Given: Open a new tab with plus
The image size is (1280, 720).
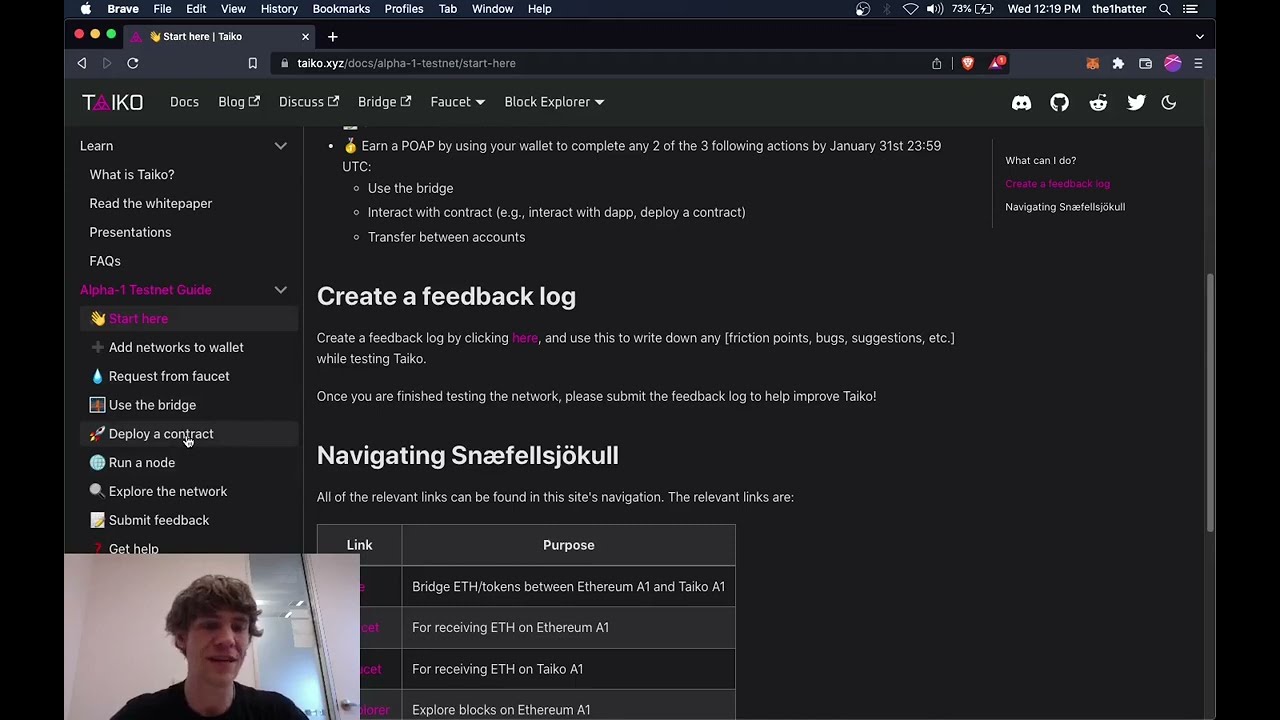Looking at the screenshot, I should pyautogui.click(x=332, y=36).
